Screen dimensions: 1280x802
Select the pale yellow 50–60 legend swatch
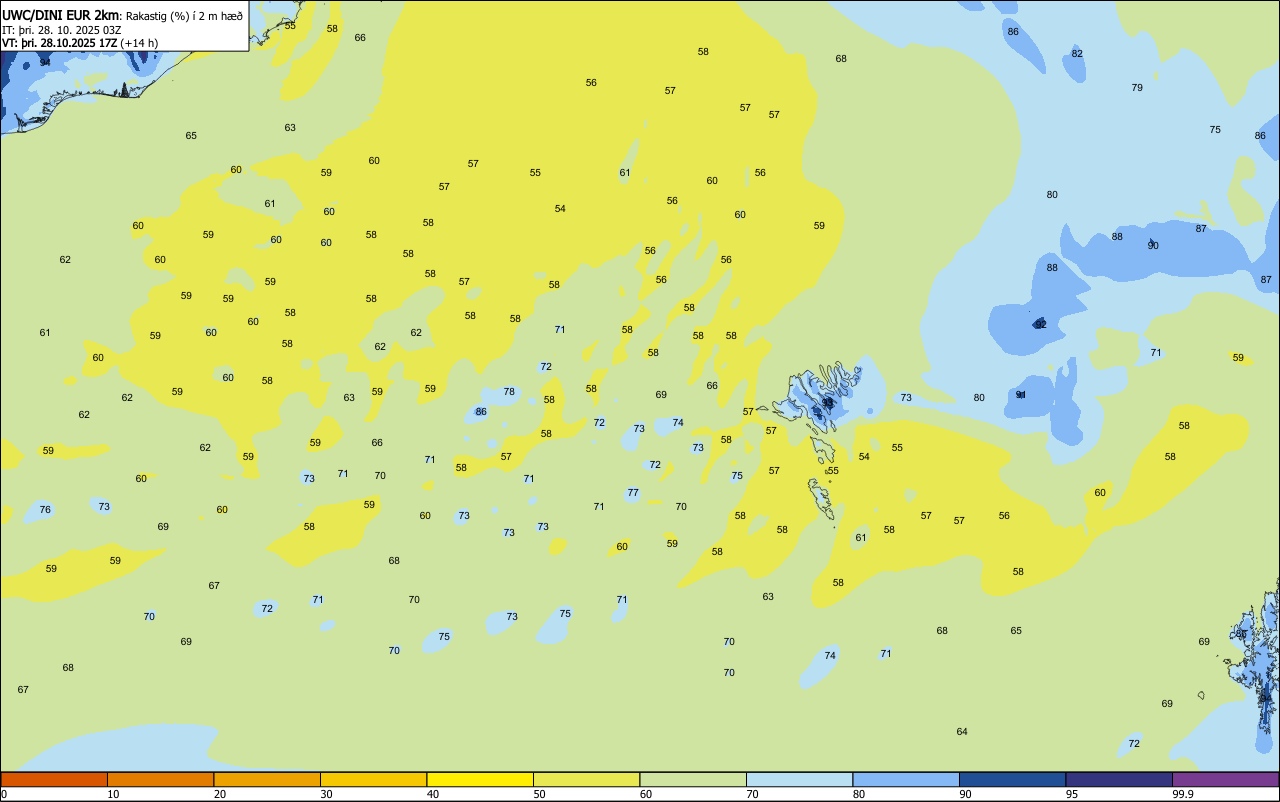(586, 779)
